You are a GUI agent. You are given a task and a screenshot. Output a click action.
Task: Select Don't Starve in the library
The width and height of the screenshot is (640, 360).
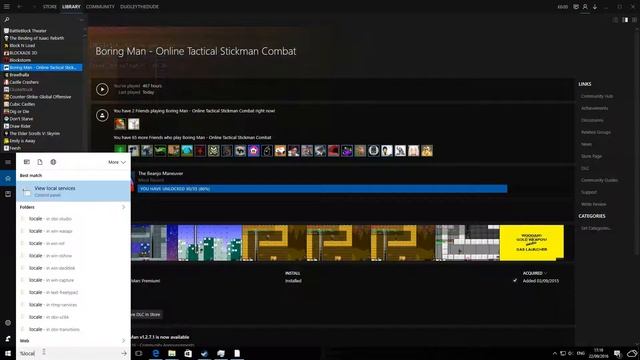click(x=21, y=119)
